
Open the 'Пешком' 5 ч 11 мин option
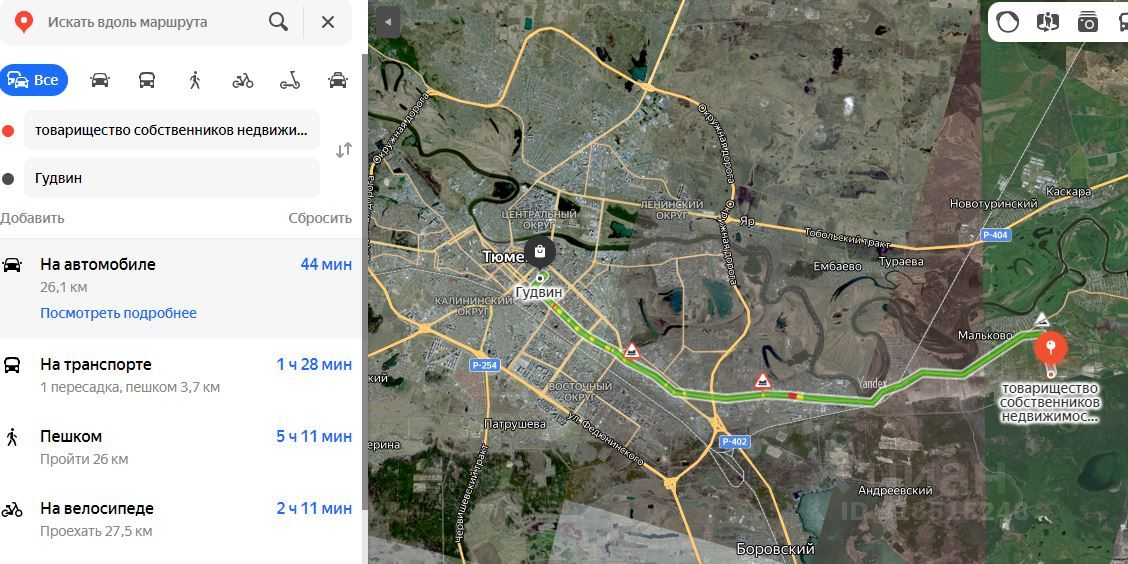point(180,447)
